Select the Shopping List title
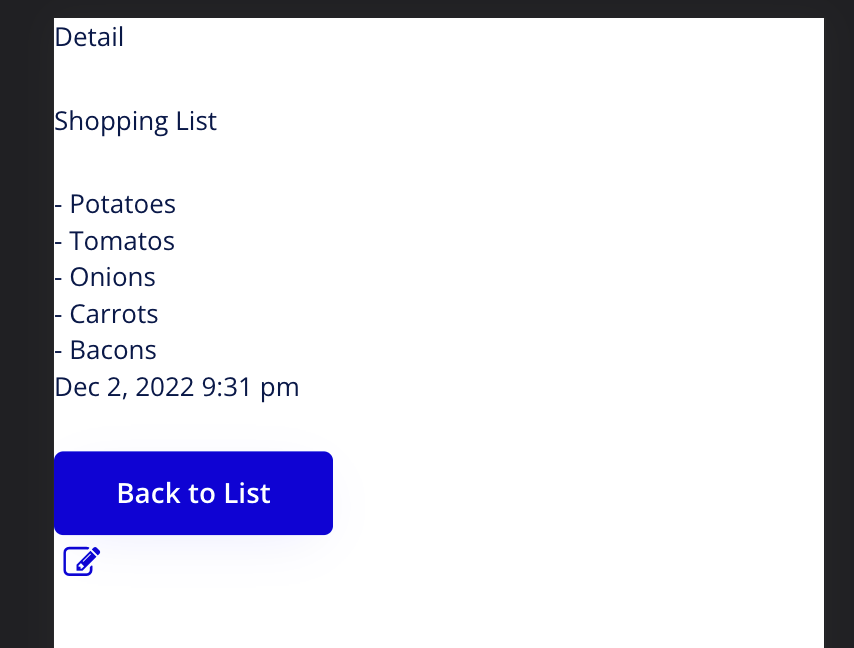Image resolution: width=854 pixels, height=648 pixels. pos(135,122)
